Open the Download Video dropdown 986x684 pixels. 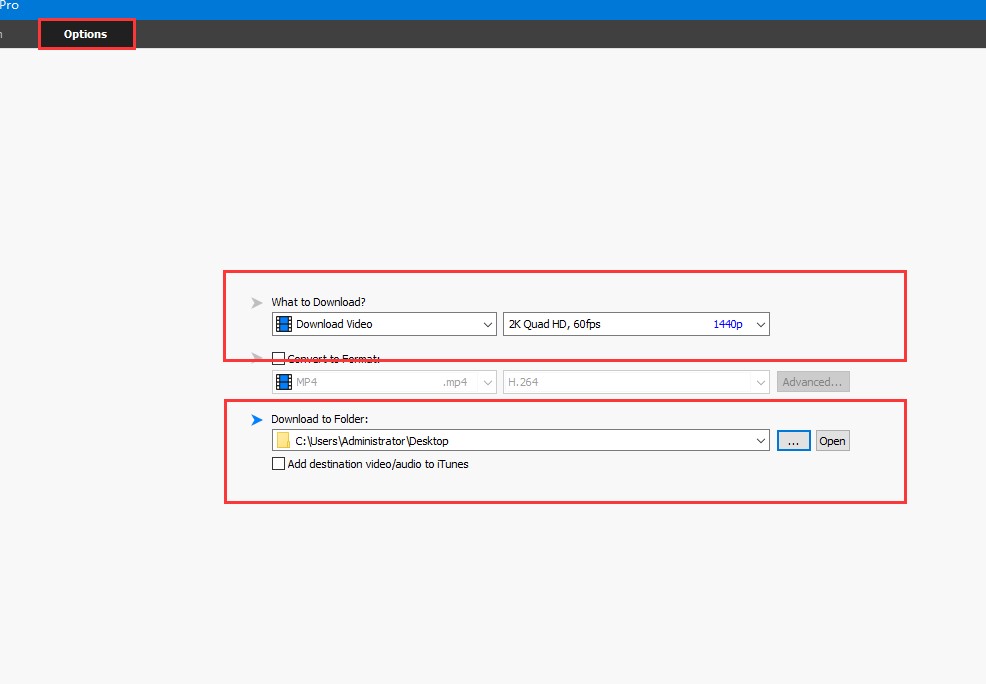(x=488, y=323)
